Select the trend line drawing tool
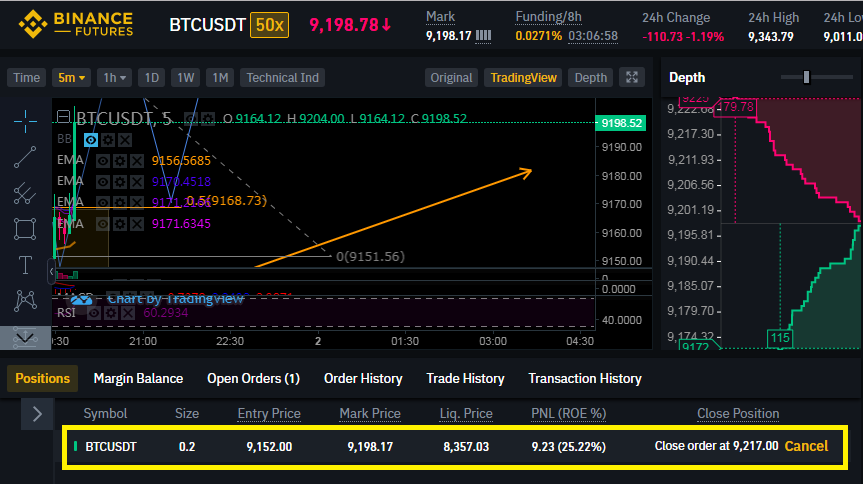This screenshot has width=863, height=484. point(25,157)
